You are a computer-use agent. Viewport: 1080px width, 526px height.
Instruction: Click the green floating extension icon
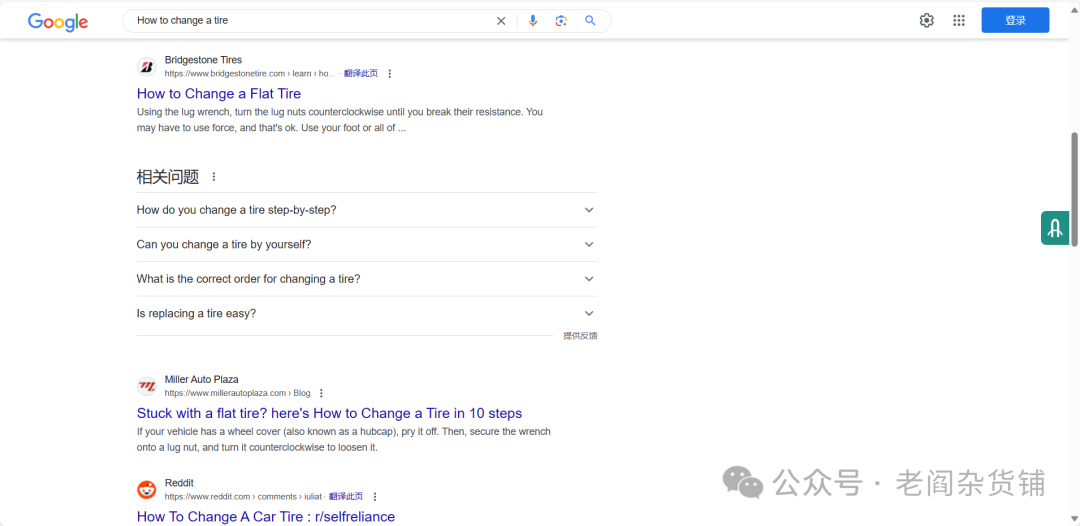(1055, 228)
